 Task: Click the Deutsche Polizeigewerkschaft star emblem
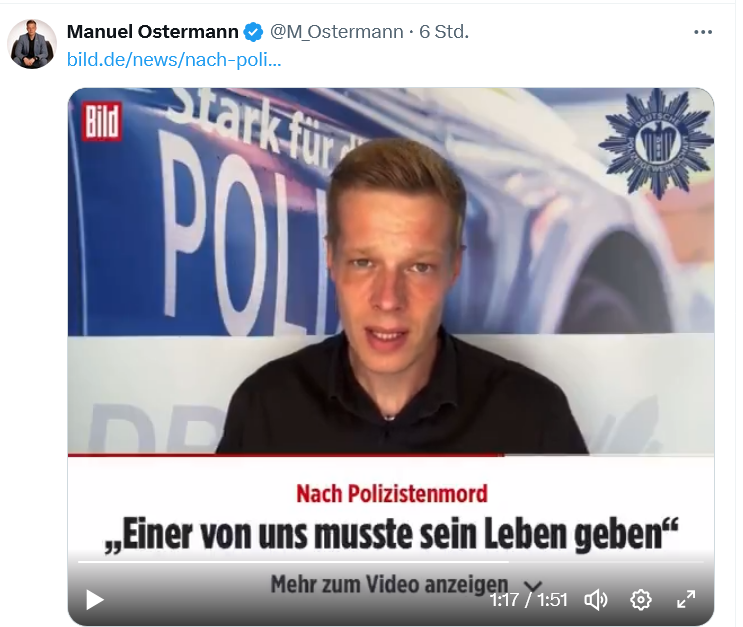(x=657, y=143)
